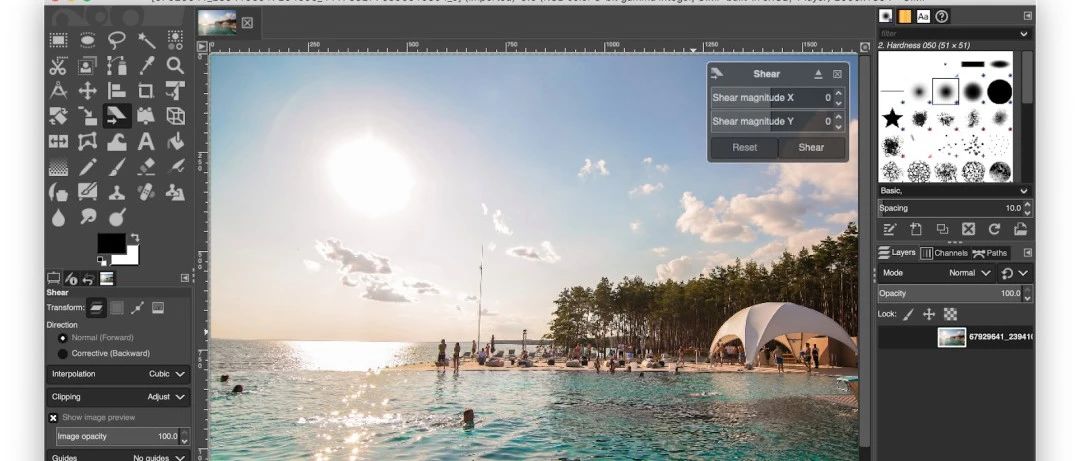Open the tool options tab menu arrow
The width and height of the screenshot is (1080, 461).
point(185,278)
